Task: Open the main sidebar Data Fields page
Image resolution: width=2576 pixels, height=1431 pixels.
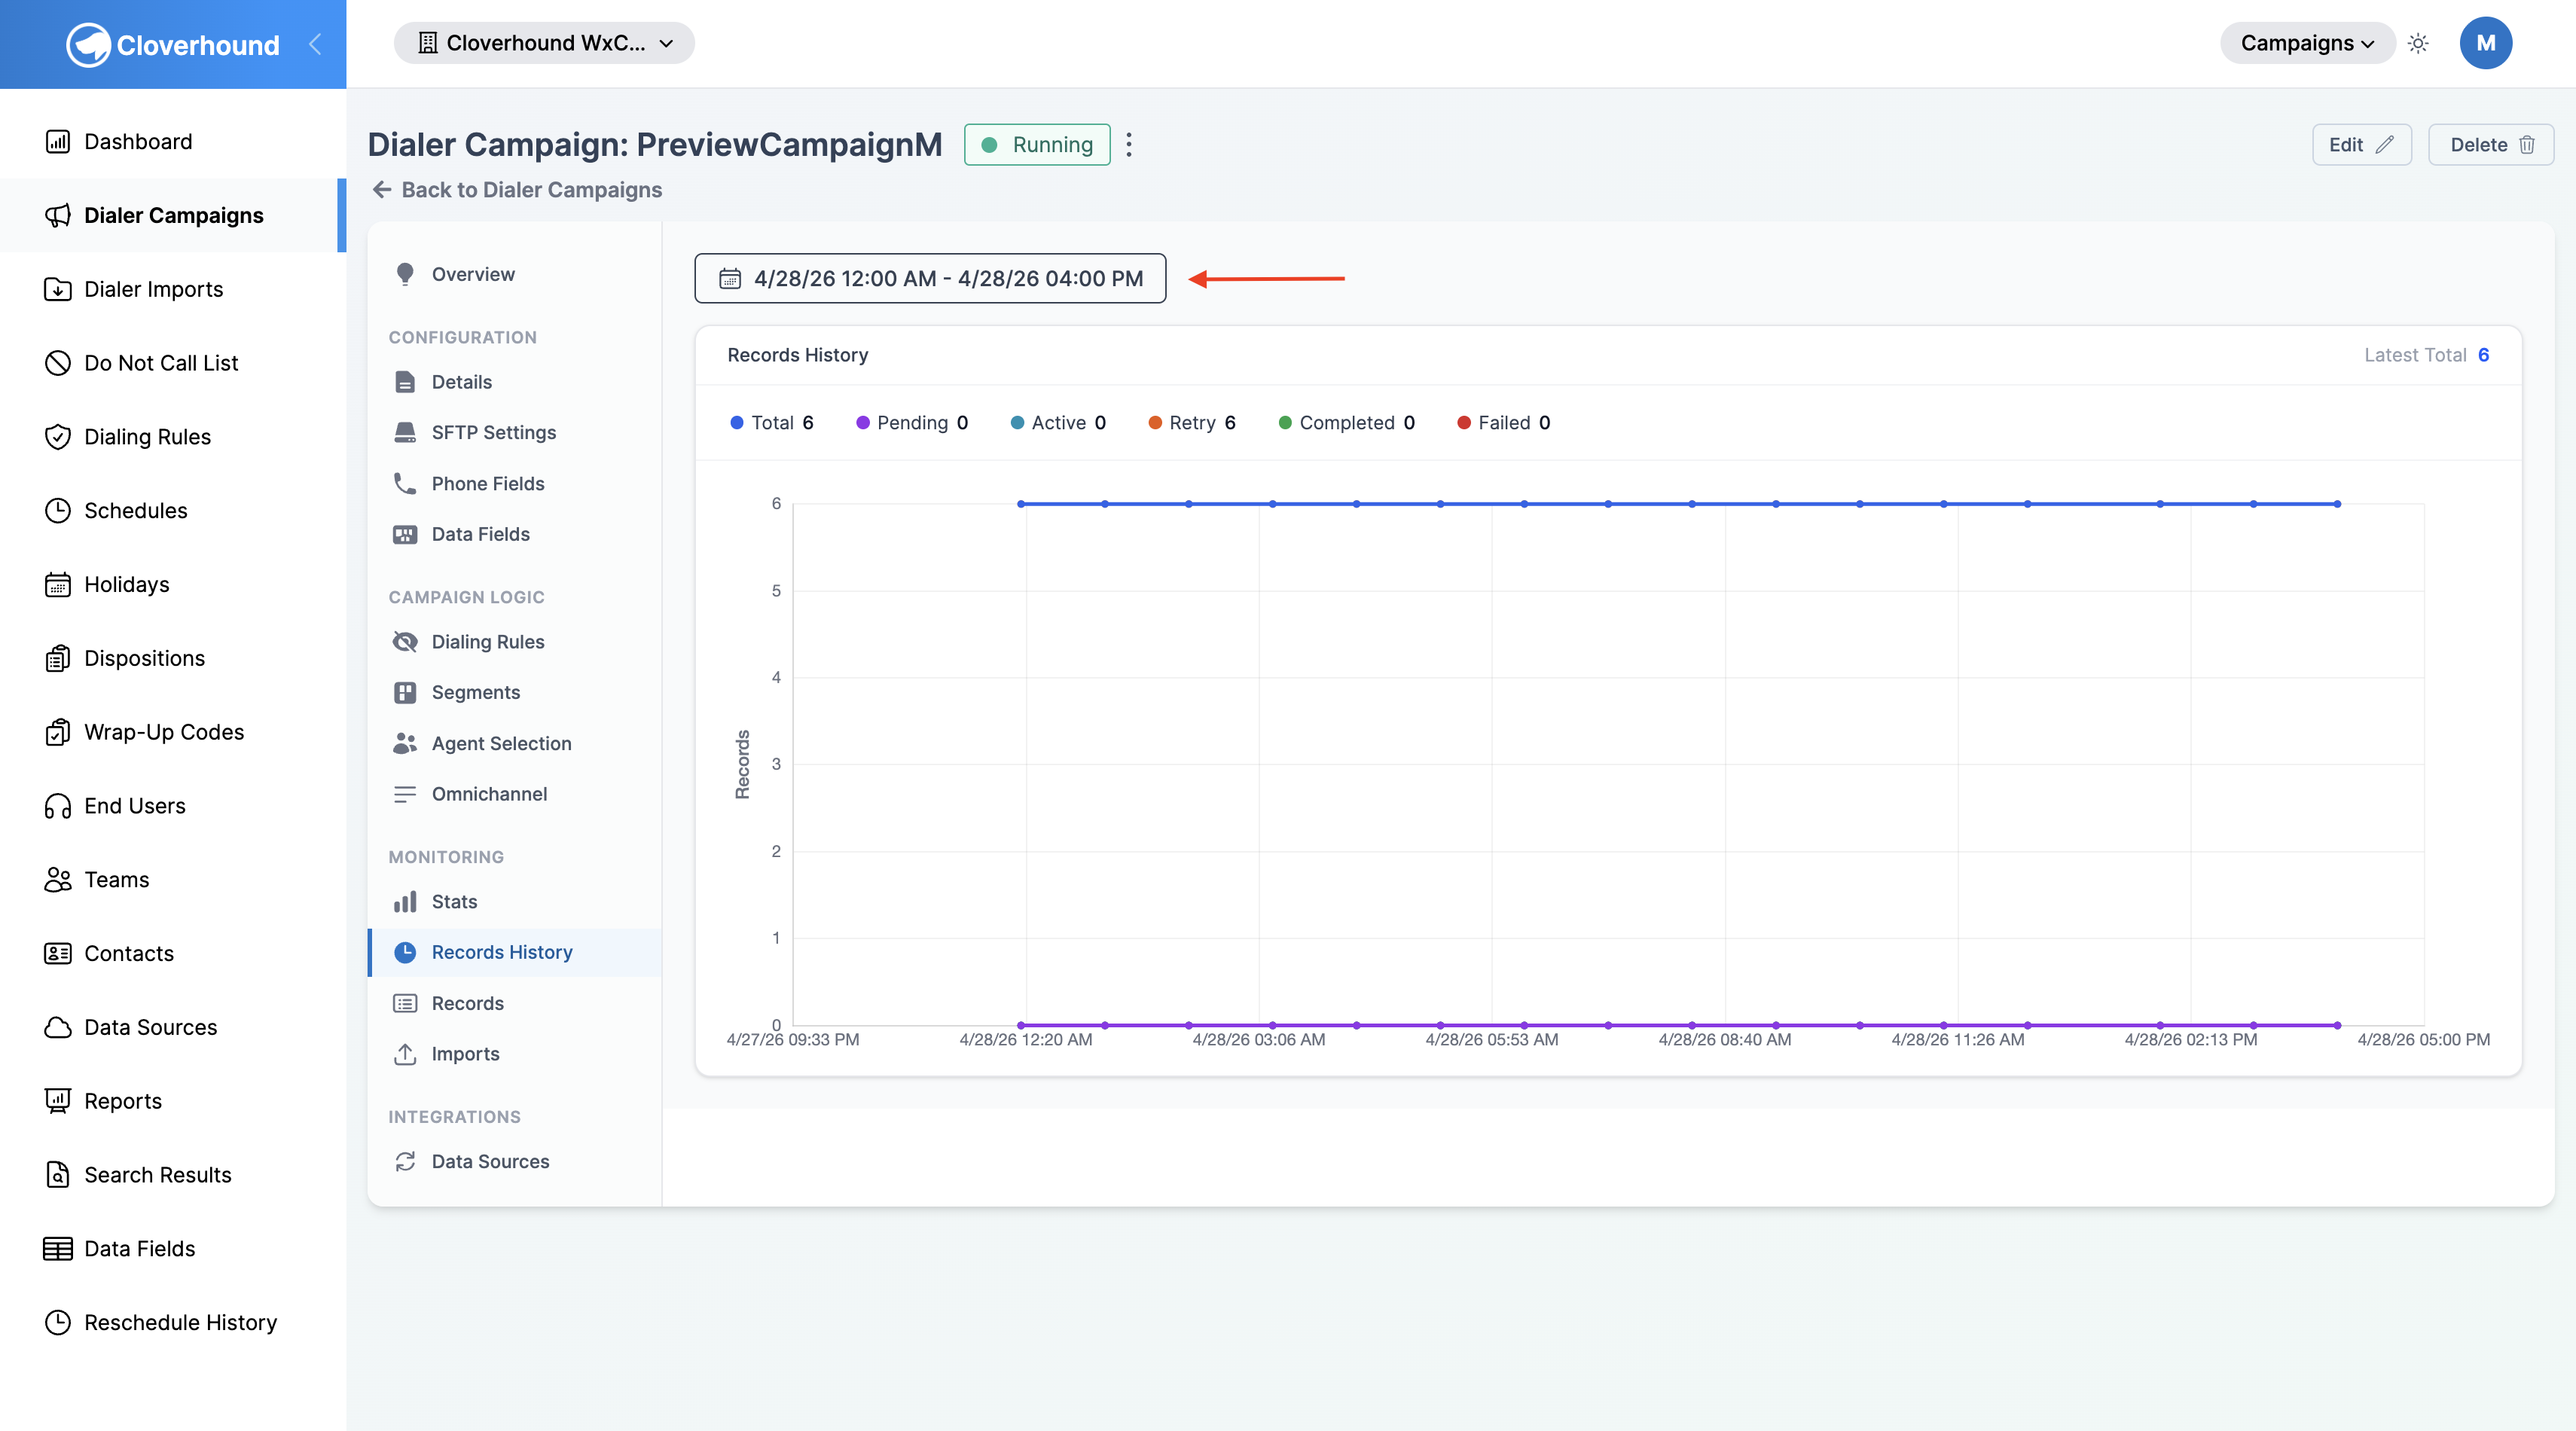Action: pyautogui.click(x=140, y=1249)
